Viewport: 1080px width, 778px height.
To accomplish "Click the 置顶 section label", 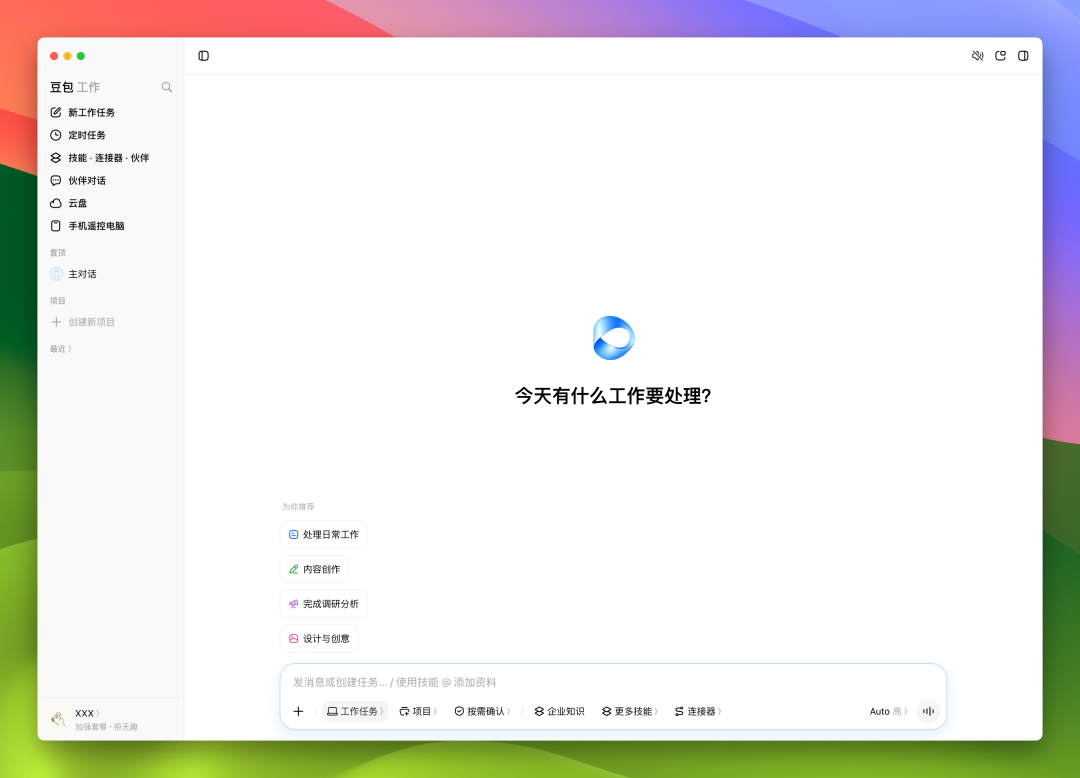I will [58, 253].
